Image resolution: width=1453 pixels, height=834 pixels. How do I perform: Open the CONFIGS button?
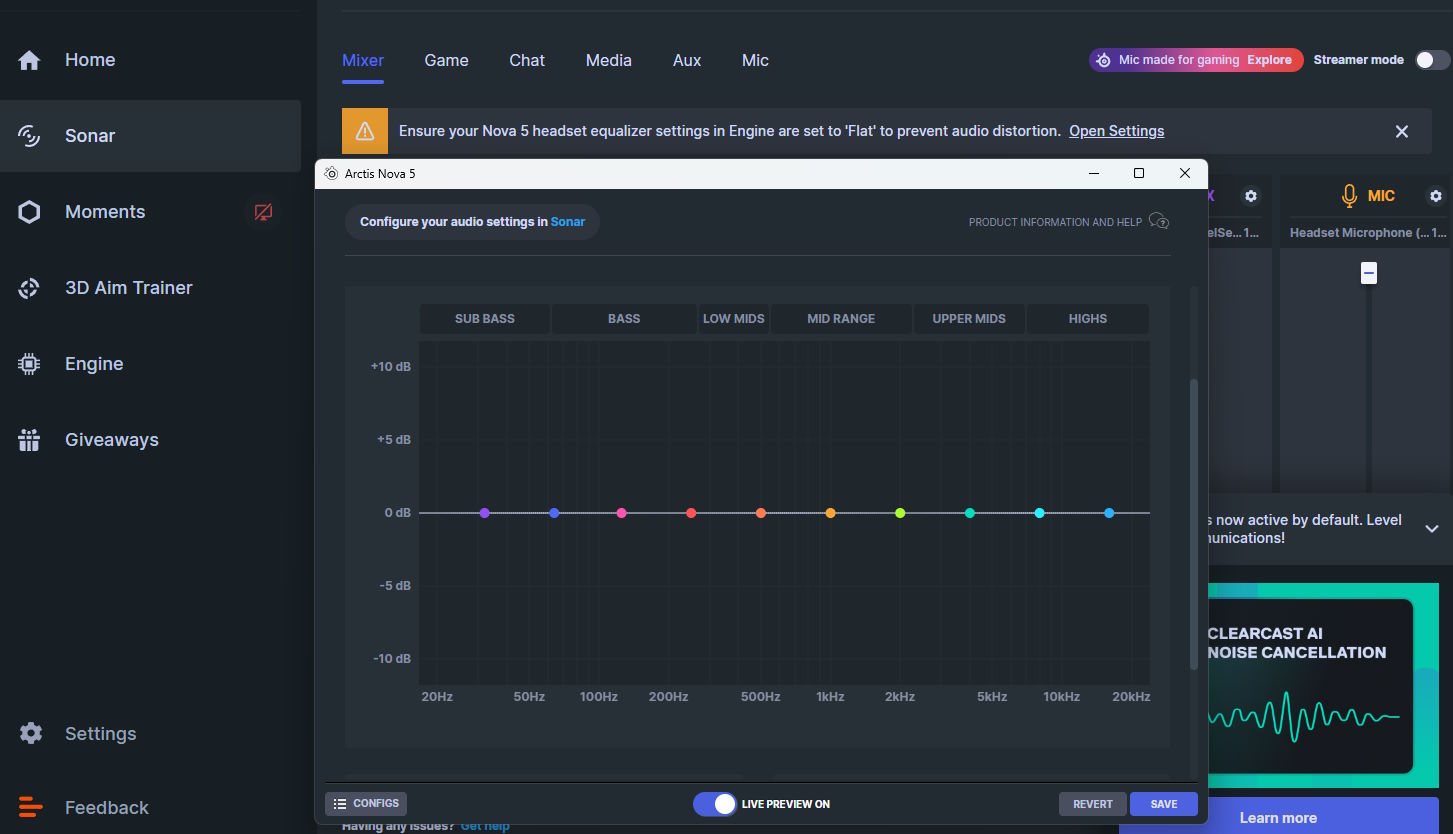click(x=366, y=803)
